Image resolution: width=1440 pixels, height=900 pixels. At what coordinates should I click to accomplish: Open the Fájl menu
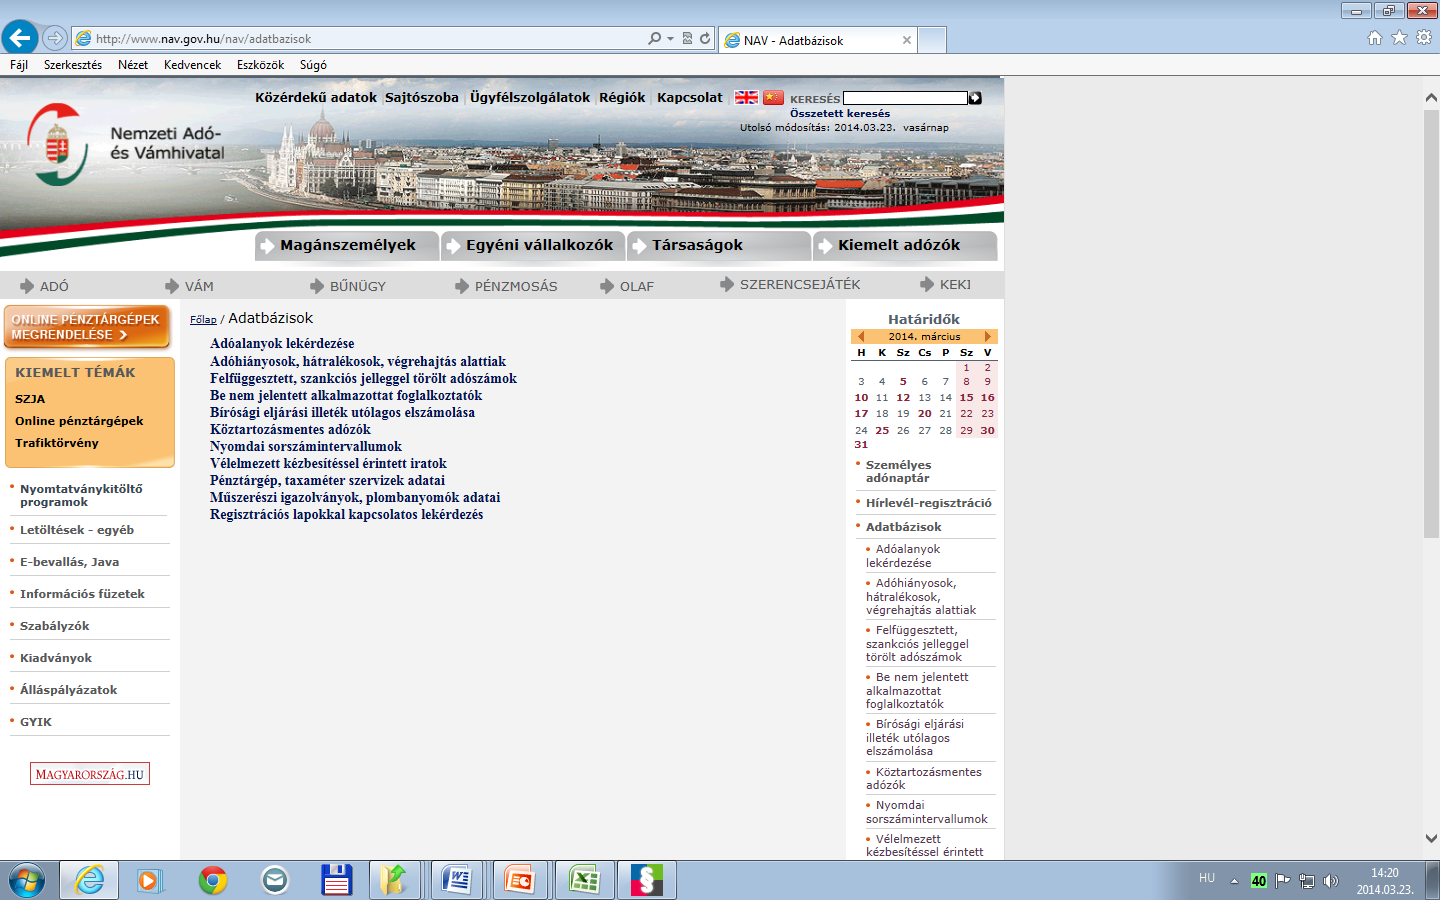(x=19, y=65)
